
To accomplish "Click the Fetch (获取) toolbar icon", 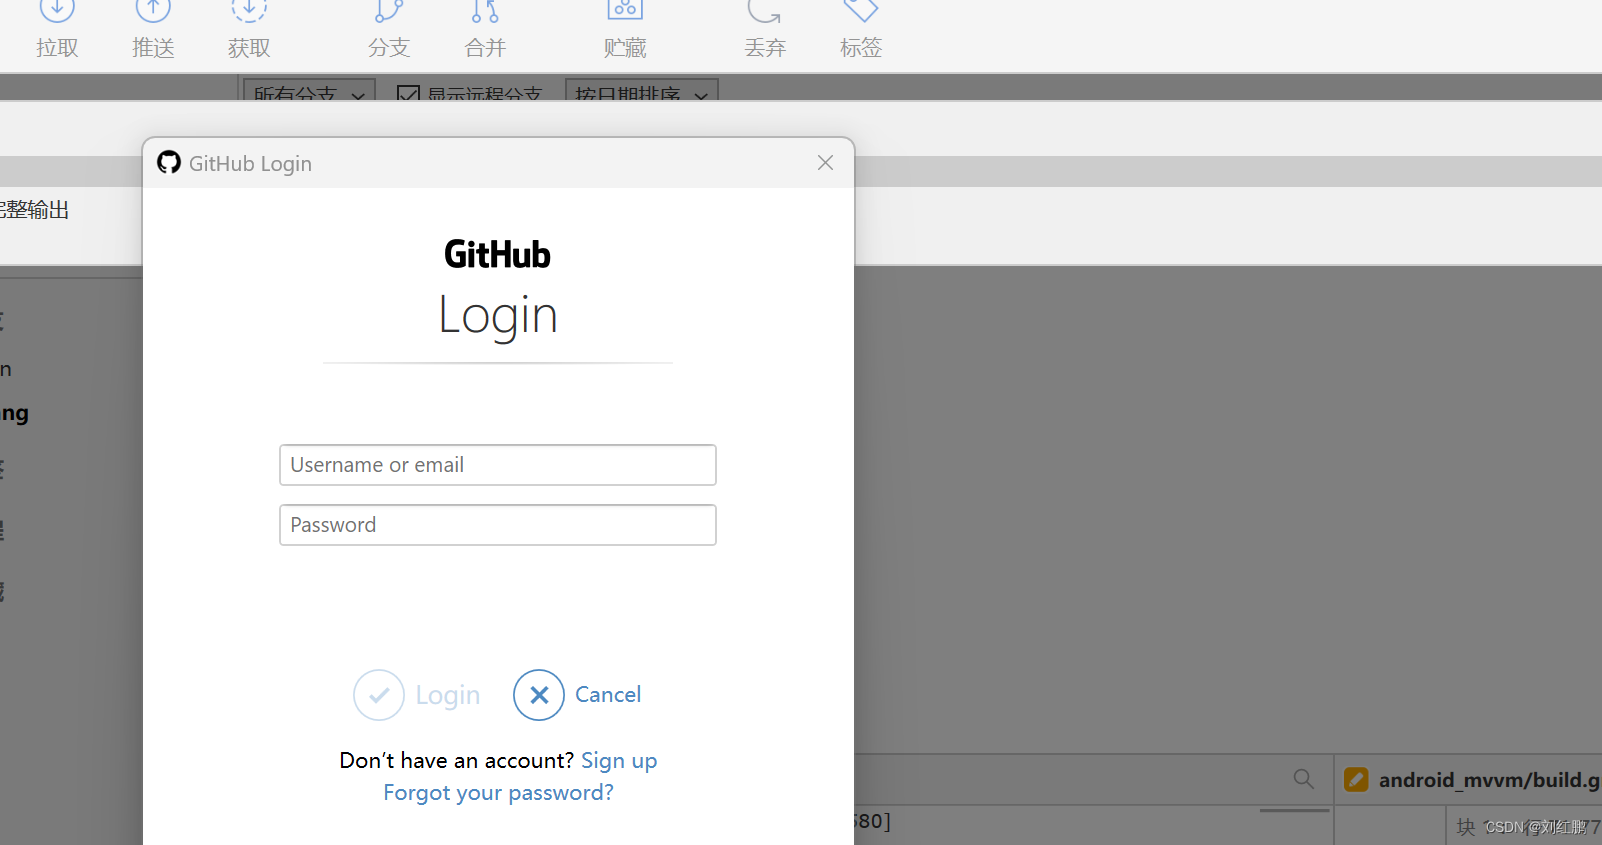I will pyautogui.click(x=249, y=10).
